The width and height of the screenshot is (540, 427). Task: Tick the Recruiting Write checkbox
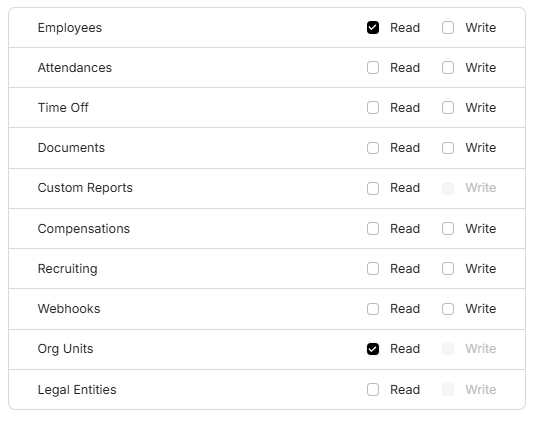click(x=448, y=269)
